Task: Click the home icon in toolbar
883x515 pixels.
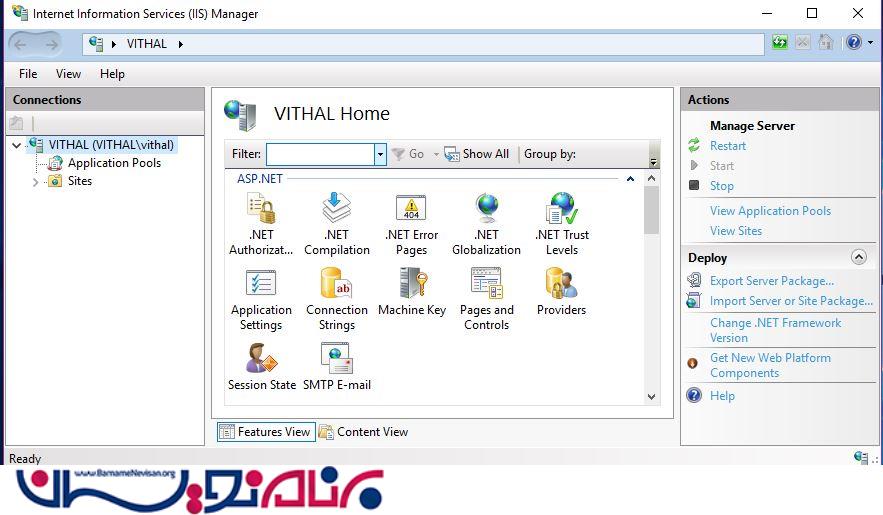Action: pyautogui.click(x=826, y=42)
